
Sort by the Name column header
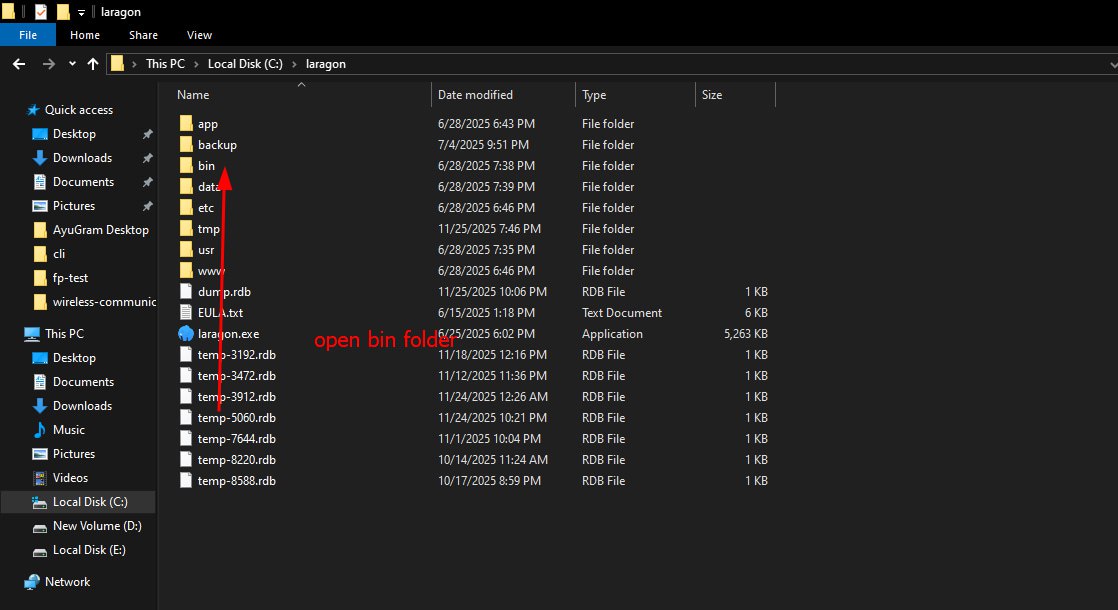coord(193,95)
